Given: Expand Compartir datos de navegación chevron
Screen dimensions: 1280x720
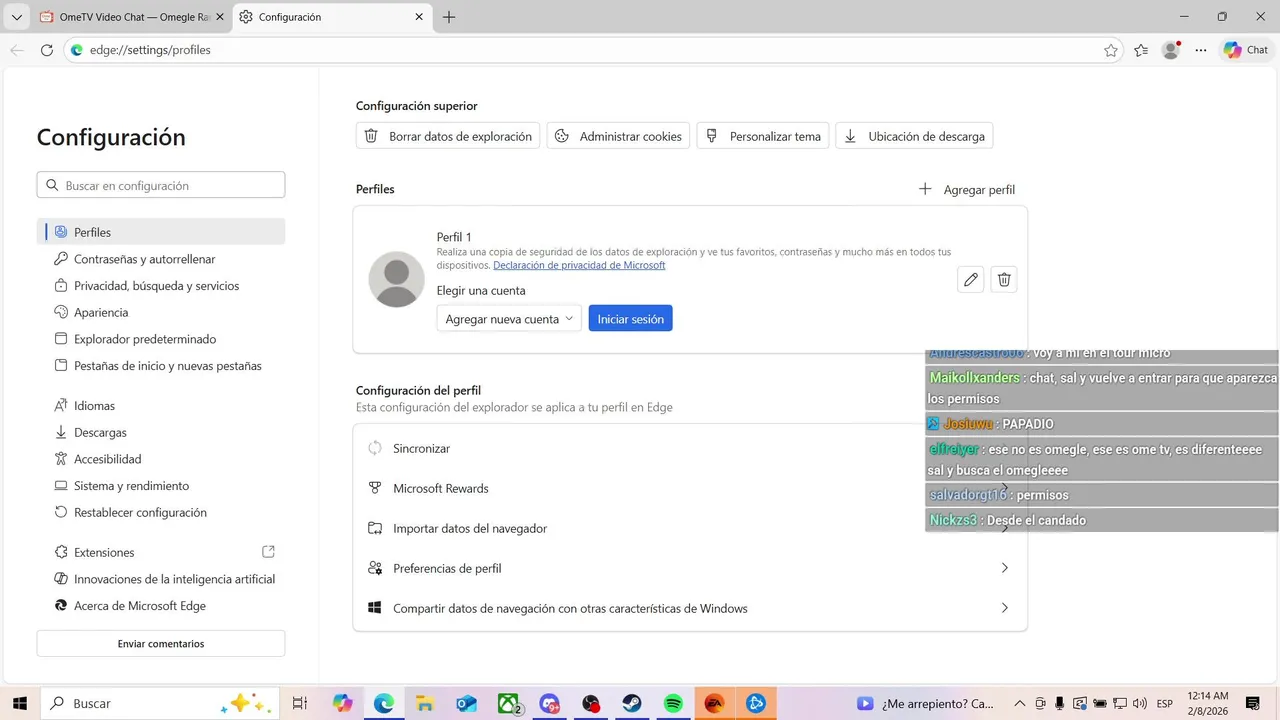Looking at the screenshot, I should 1005,608.
